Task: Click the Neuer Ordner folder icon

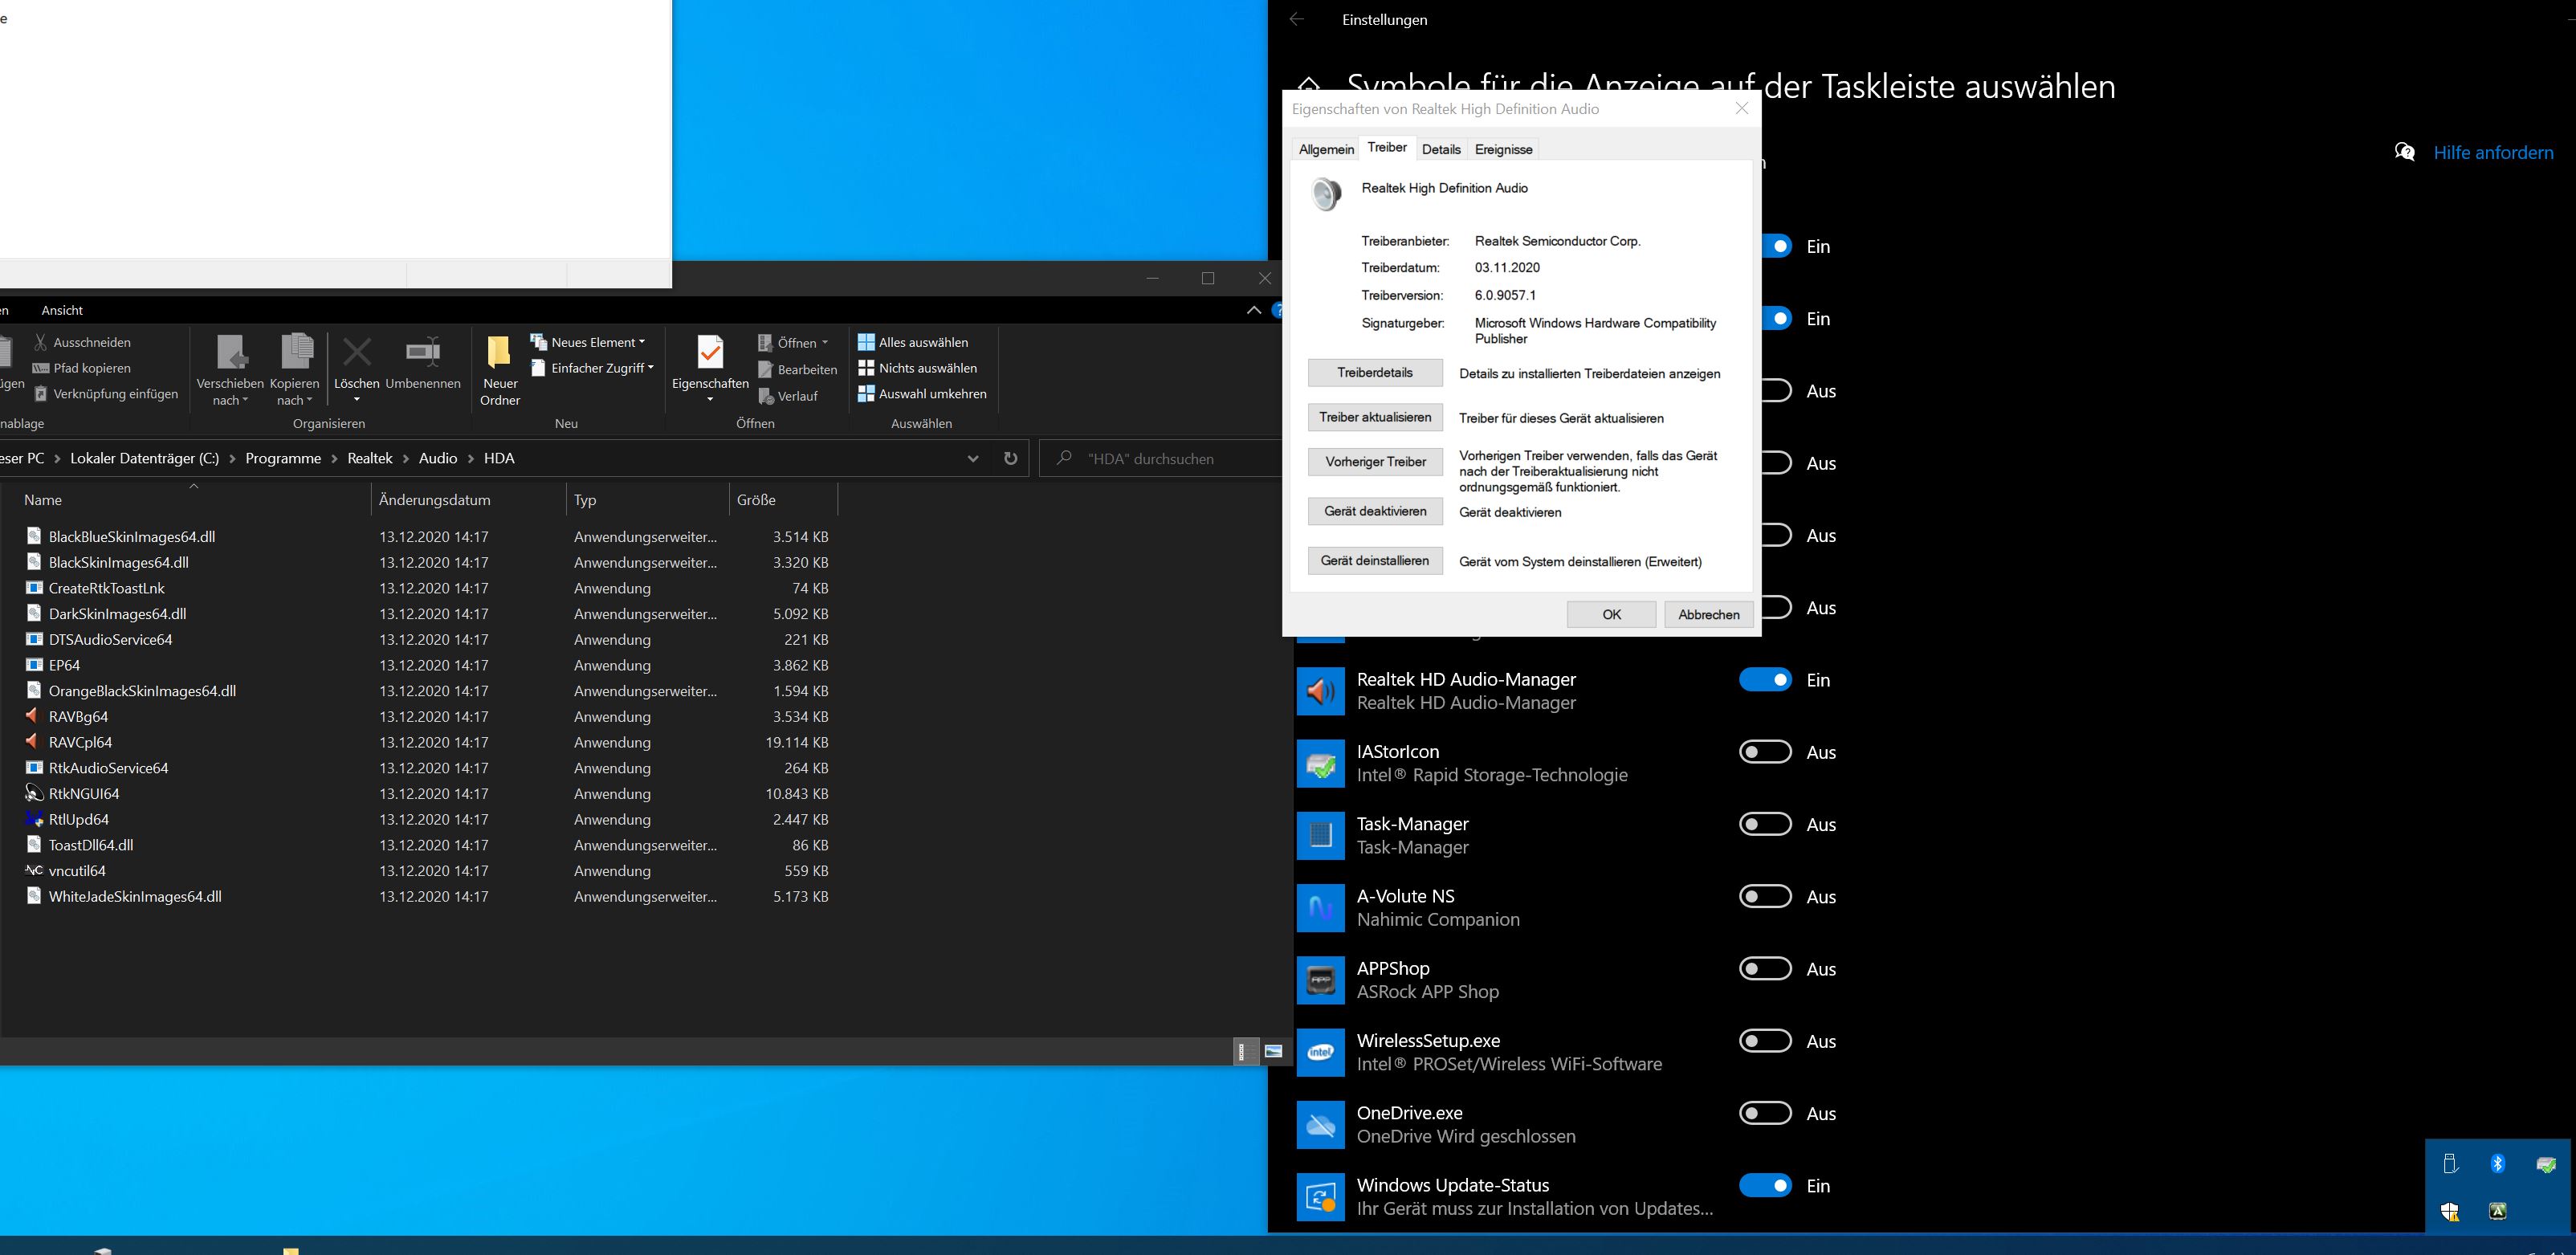Action: click(x=498, y=353)
